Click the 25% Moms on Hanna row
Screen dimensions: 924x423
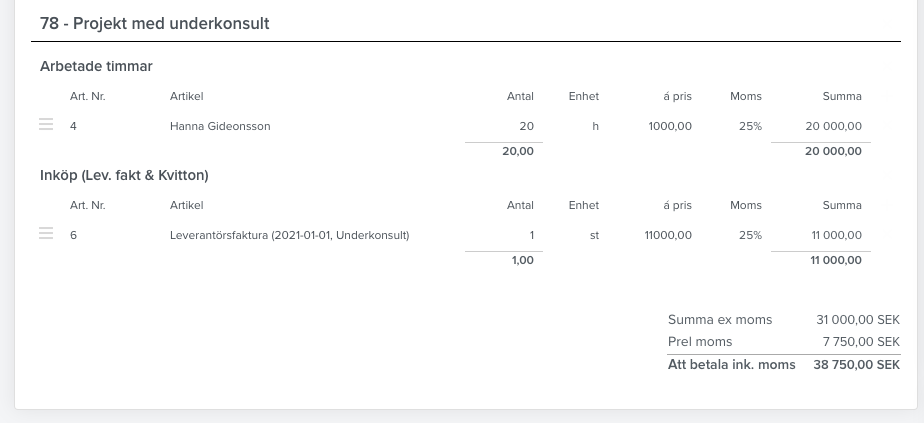pos(750,126)
